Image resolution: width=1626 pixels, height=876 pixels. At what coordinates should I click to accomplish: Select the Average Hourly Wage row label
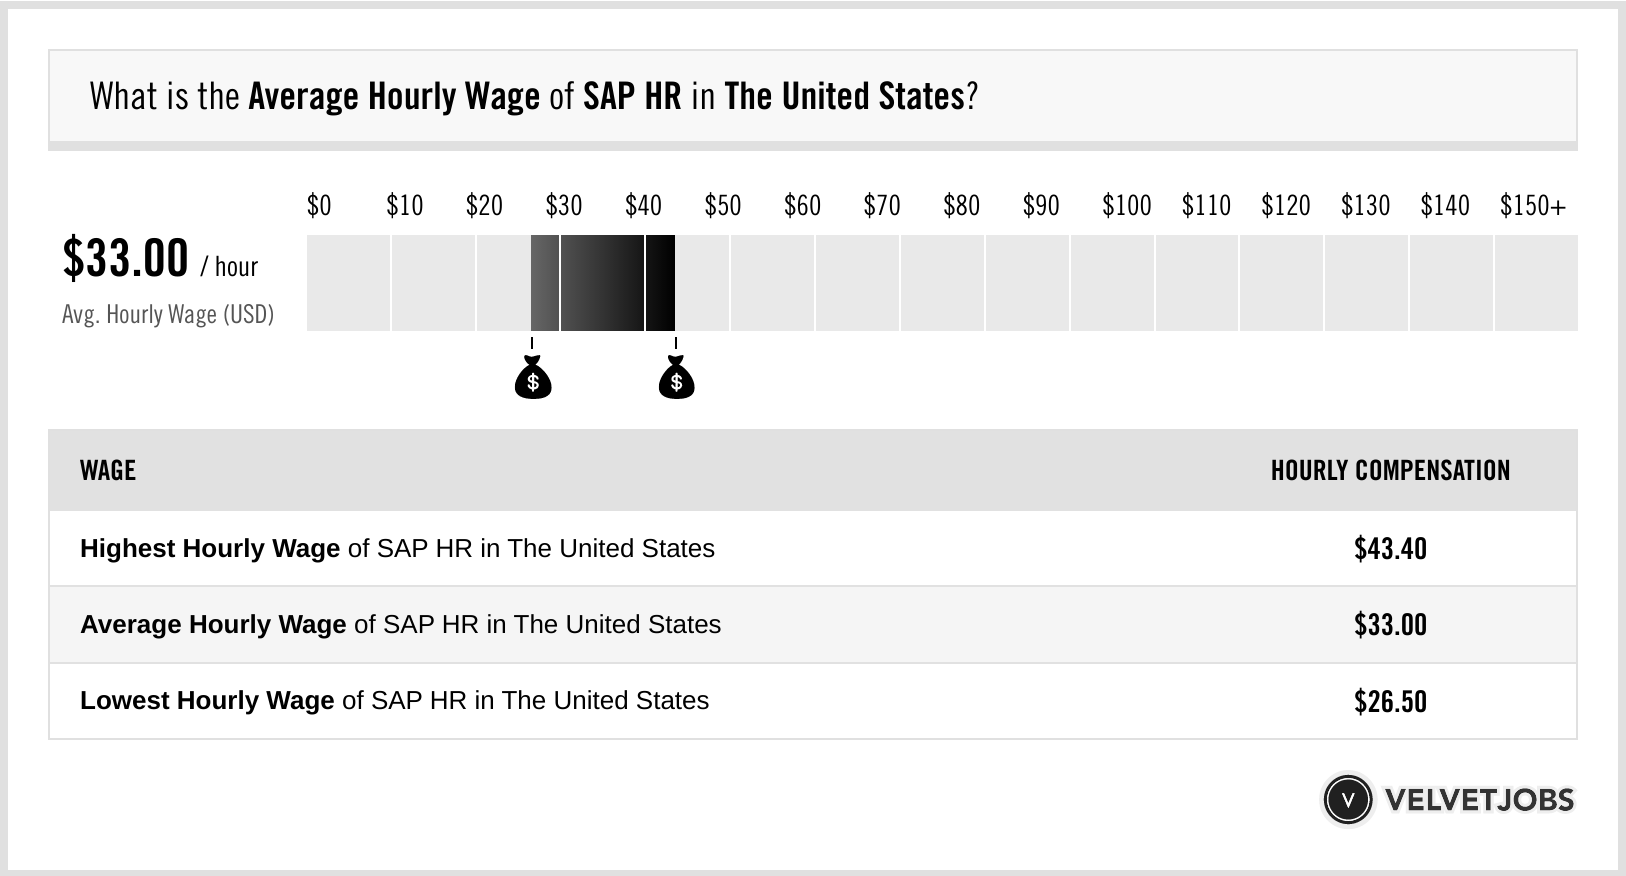click(x=400, y=625)
